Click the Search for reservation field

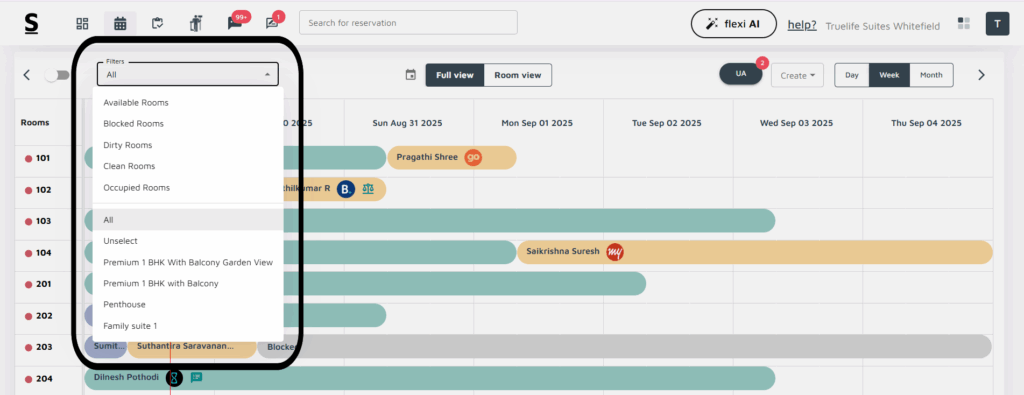[408, 22]
